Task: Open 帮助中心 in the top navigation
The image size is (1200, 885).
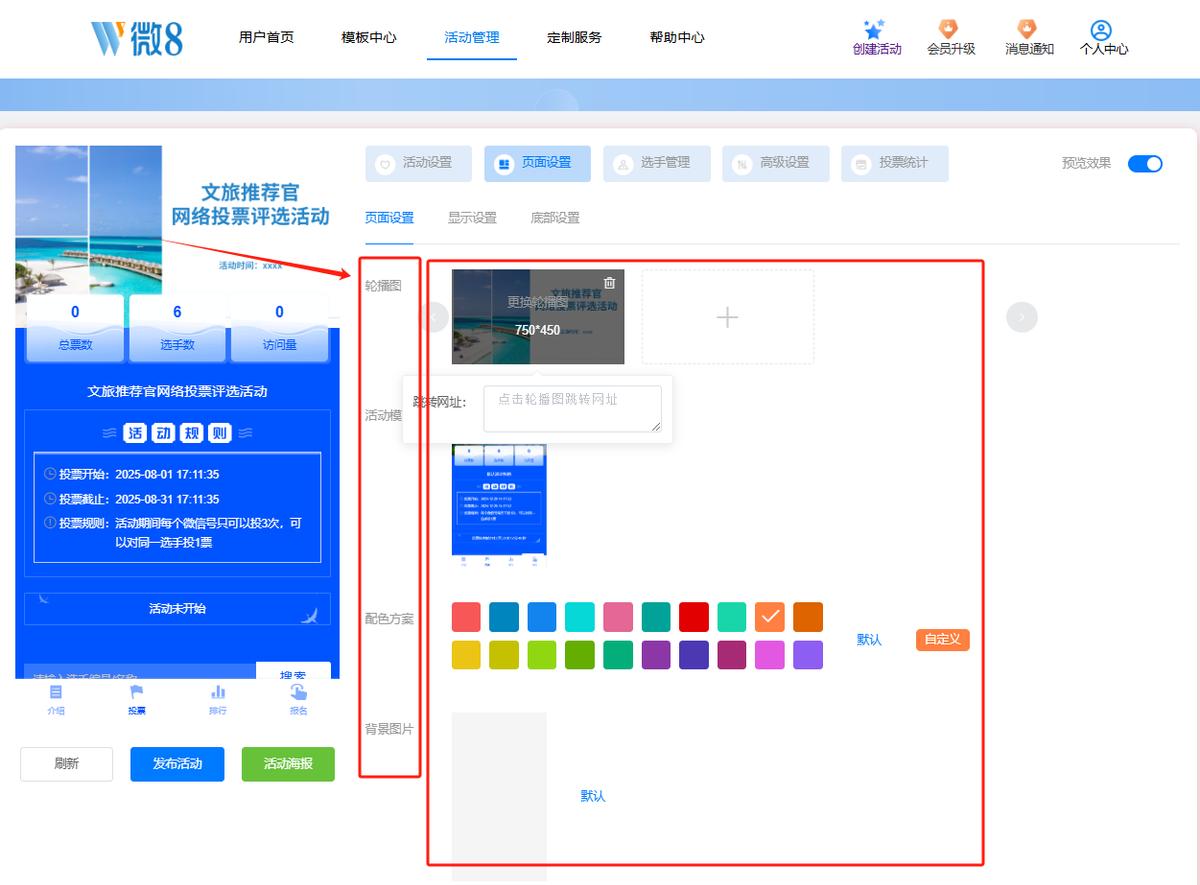Action: (677, 37)
